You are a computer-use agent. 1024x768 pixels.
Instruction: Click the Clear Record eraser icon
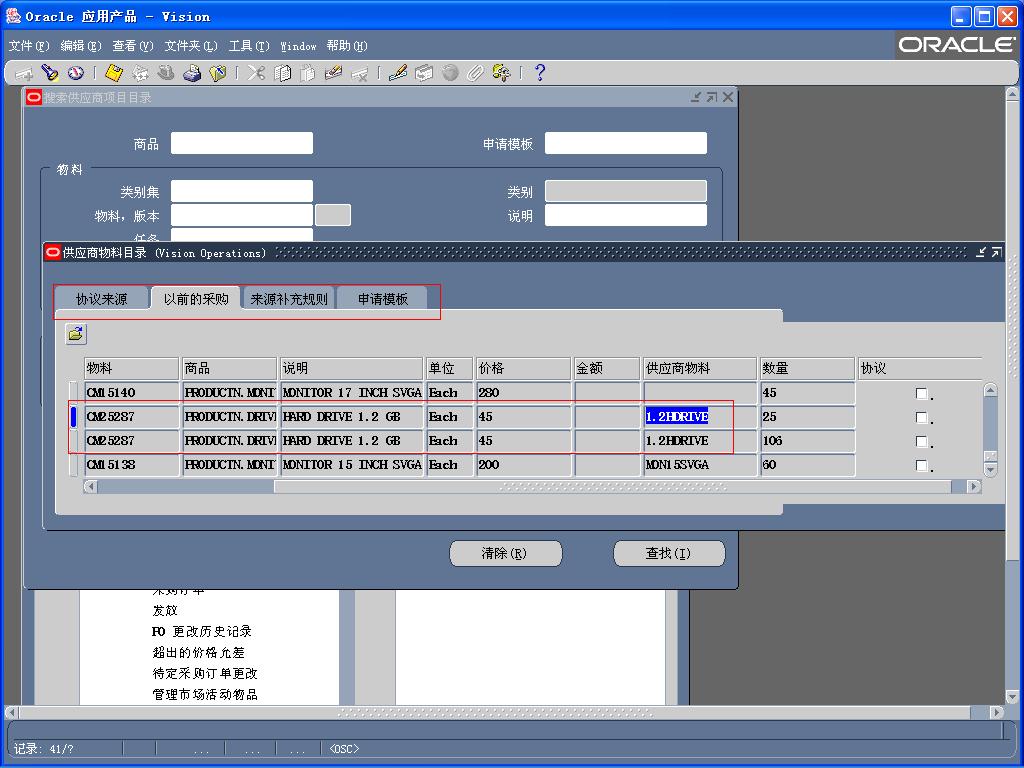point(334,73)
